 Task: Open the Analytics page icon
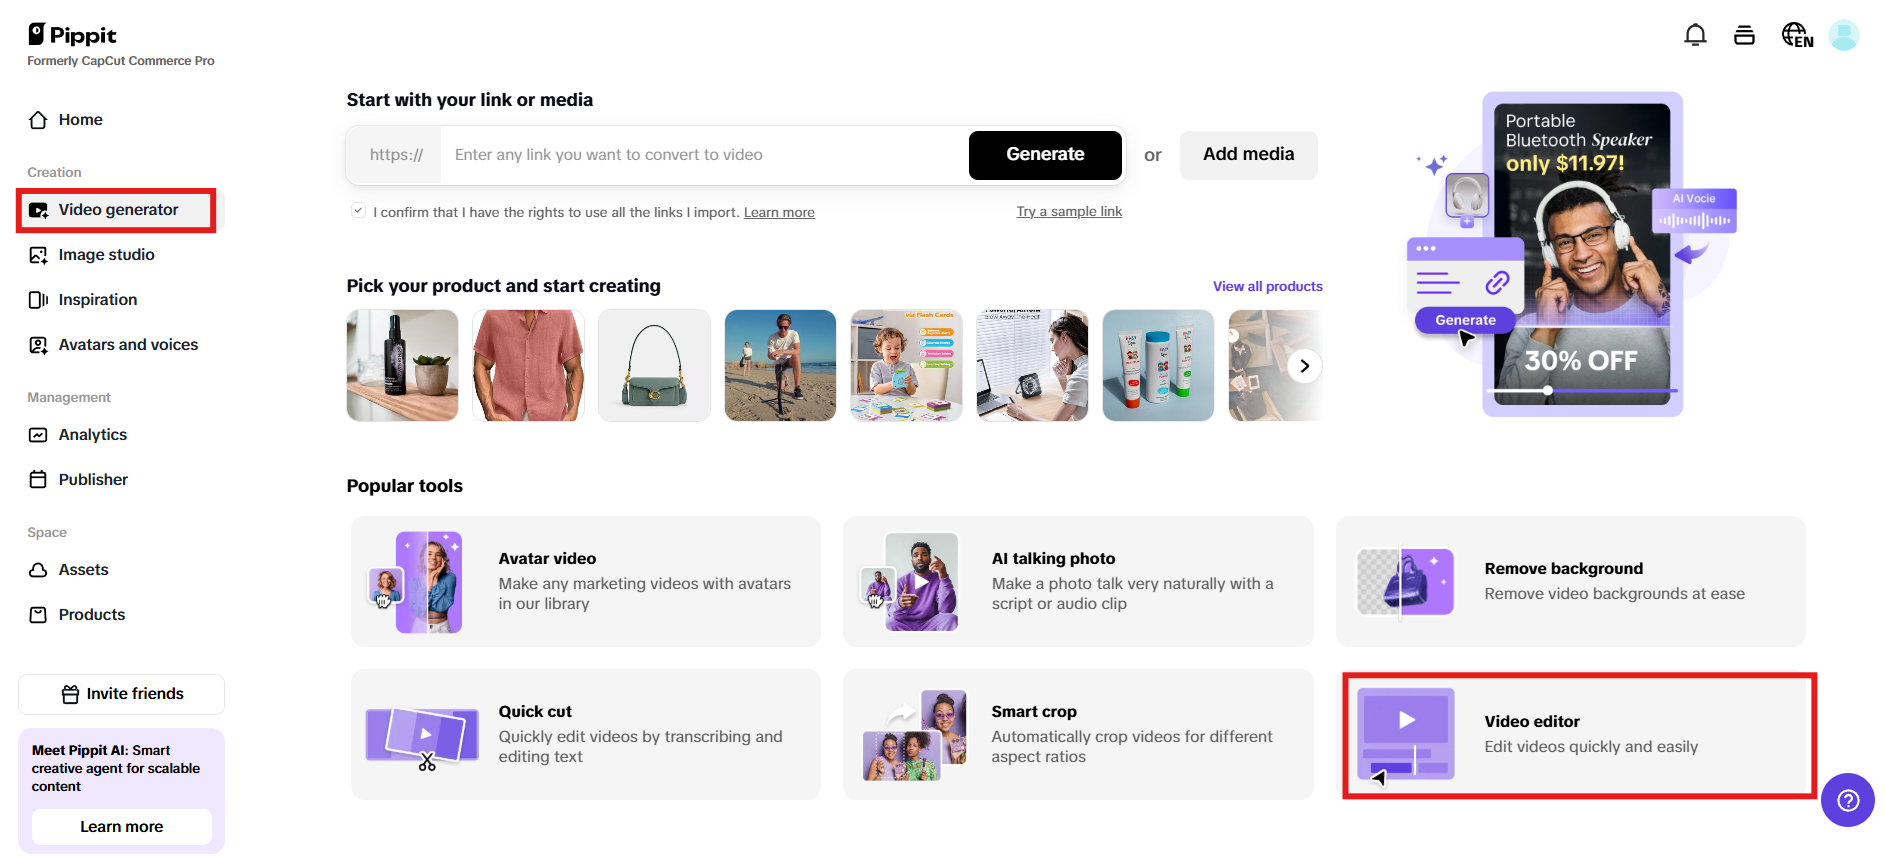coord(38,435)
